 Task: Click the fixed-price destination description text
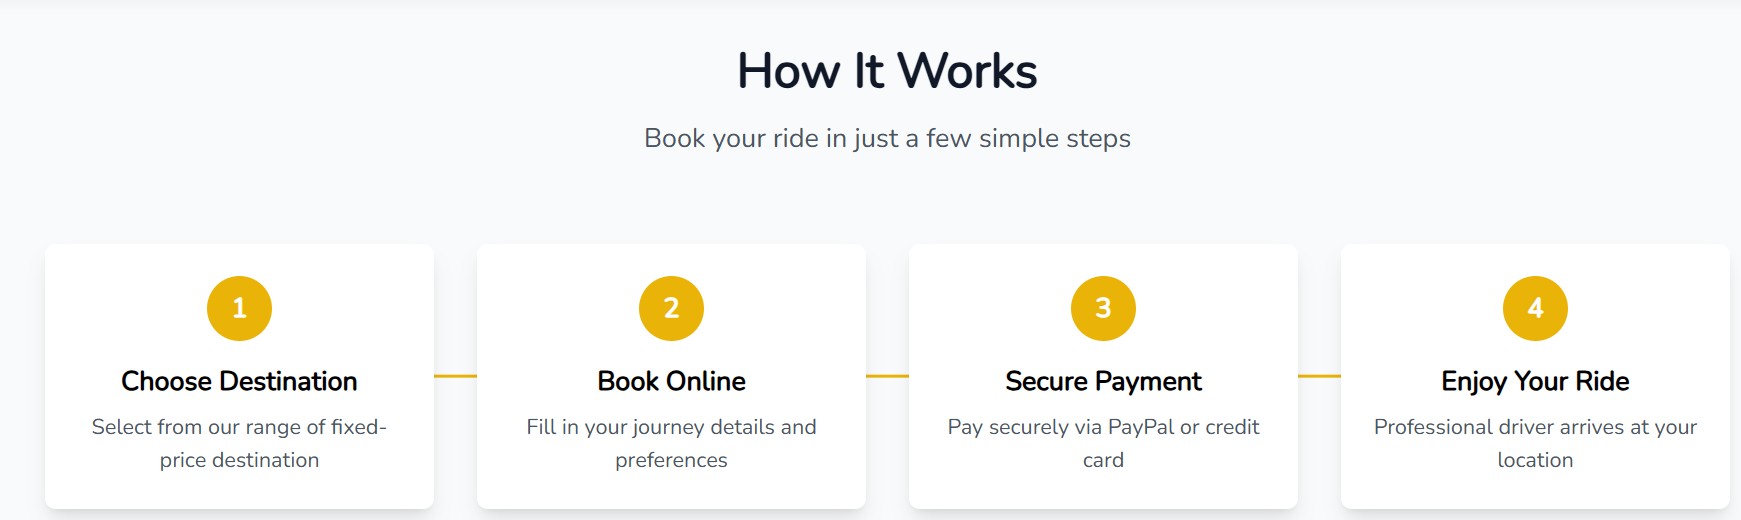239,443
